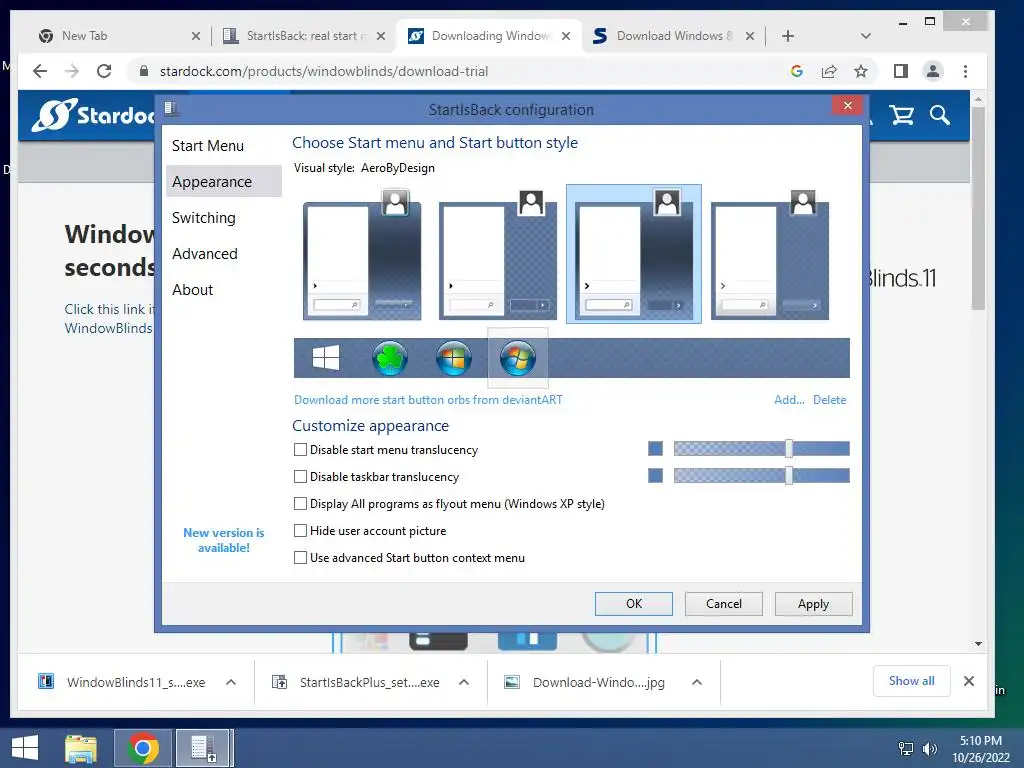Click Show all downloads
Screen dimensions: 1024x768
point(911,681)
